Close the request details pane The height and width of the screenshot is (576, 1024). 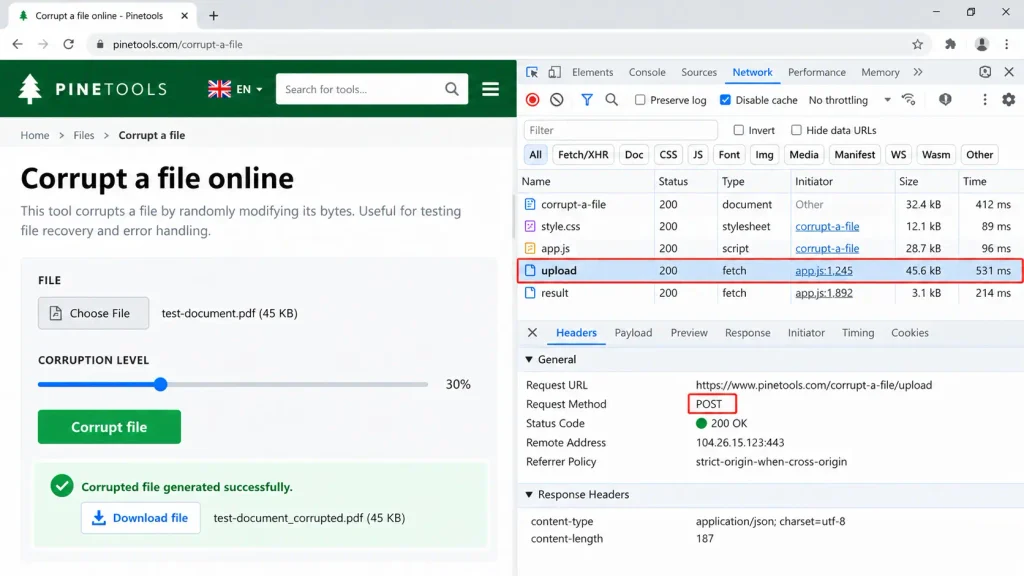click(532, 332)
